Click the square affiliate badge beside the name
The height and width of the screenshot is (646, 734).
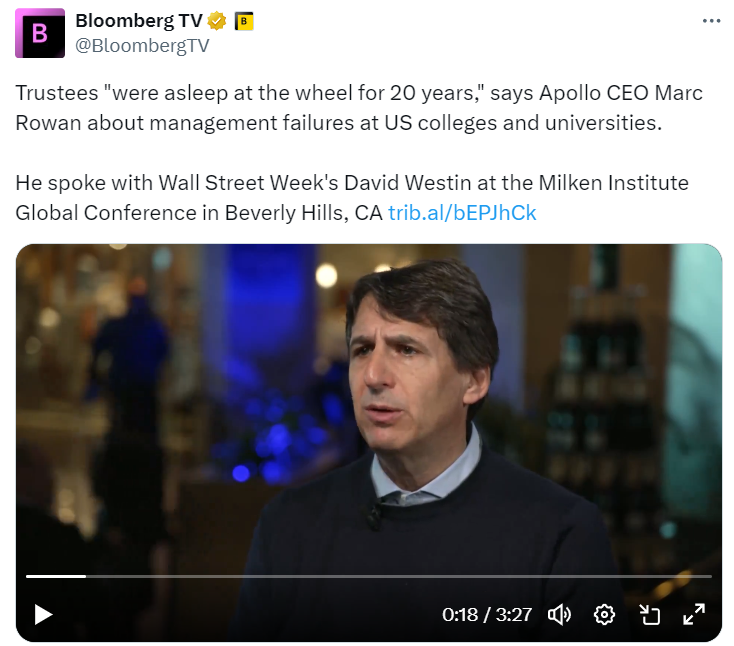(244, 21)
